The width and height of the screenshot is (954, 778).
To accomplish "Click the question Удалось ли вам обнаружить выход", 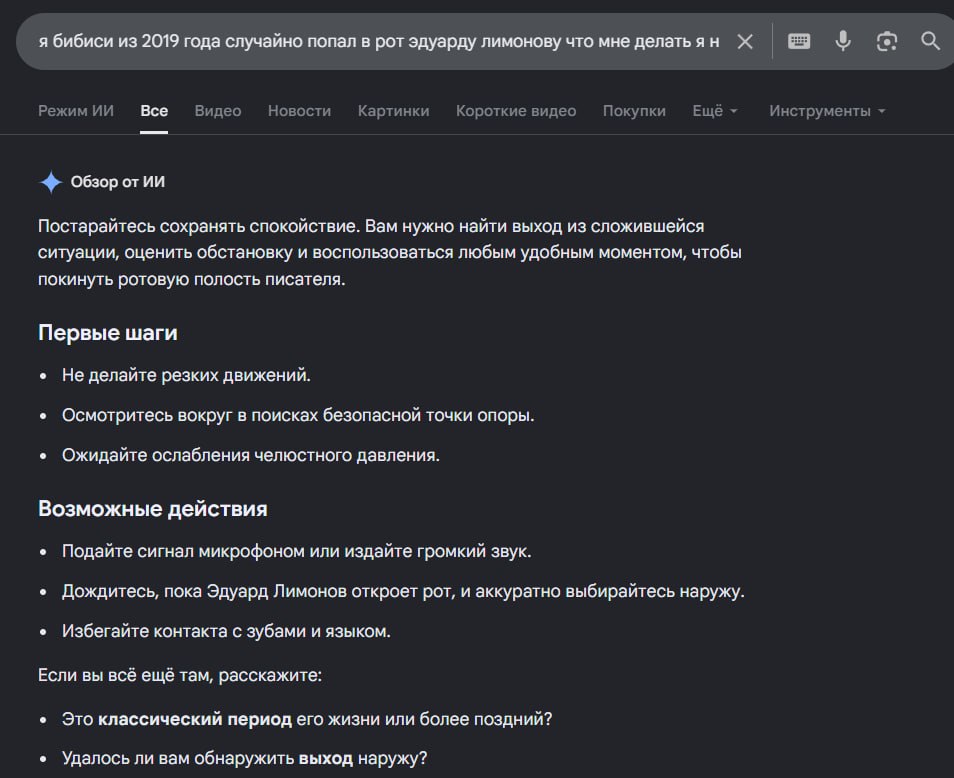I will [x=245, y=759].
